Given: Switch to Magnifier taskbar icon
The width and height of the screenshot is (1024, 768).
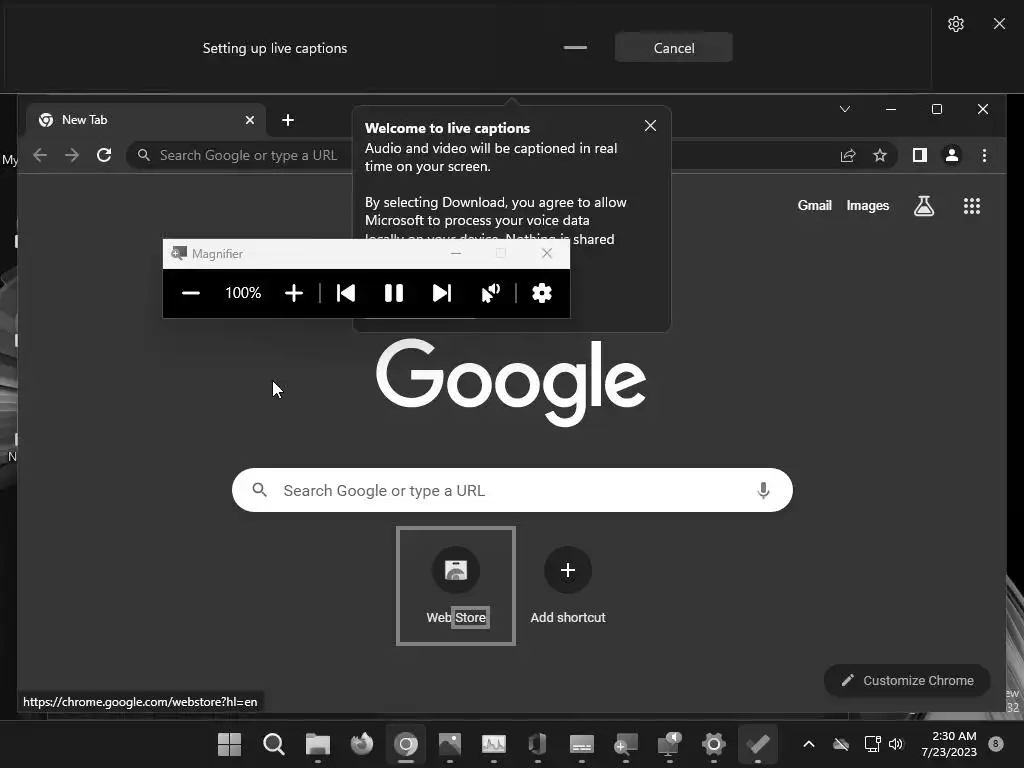Looking at the screenshot, I should (x=626, y=744).
